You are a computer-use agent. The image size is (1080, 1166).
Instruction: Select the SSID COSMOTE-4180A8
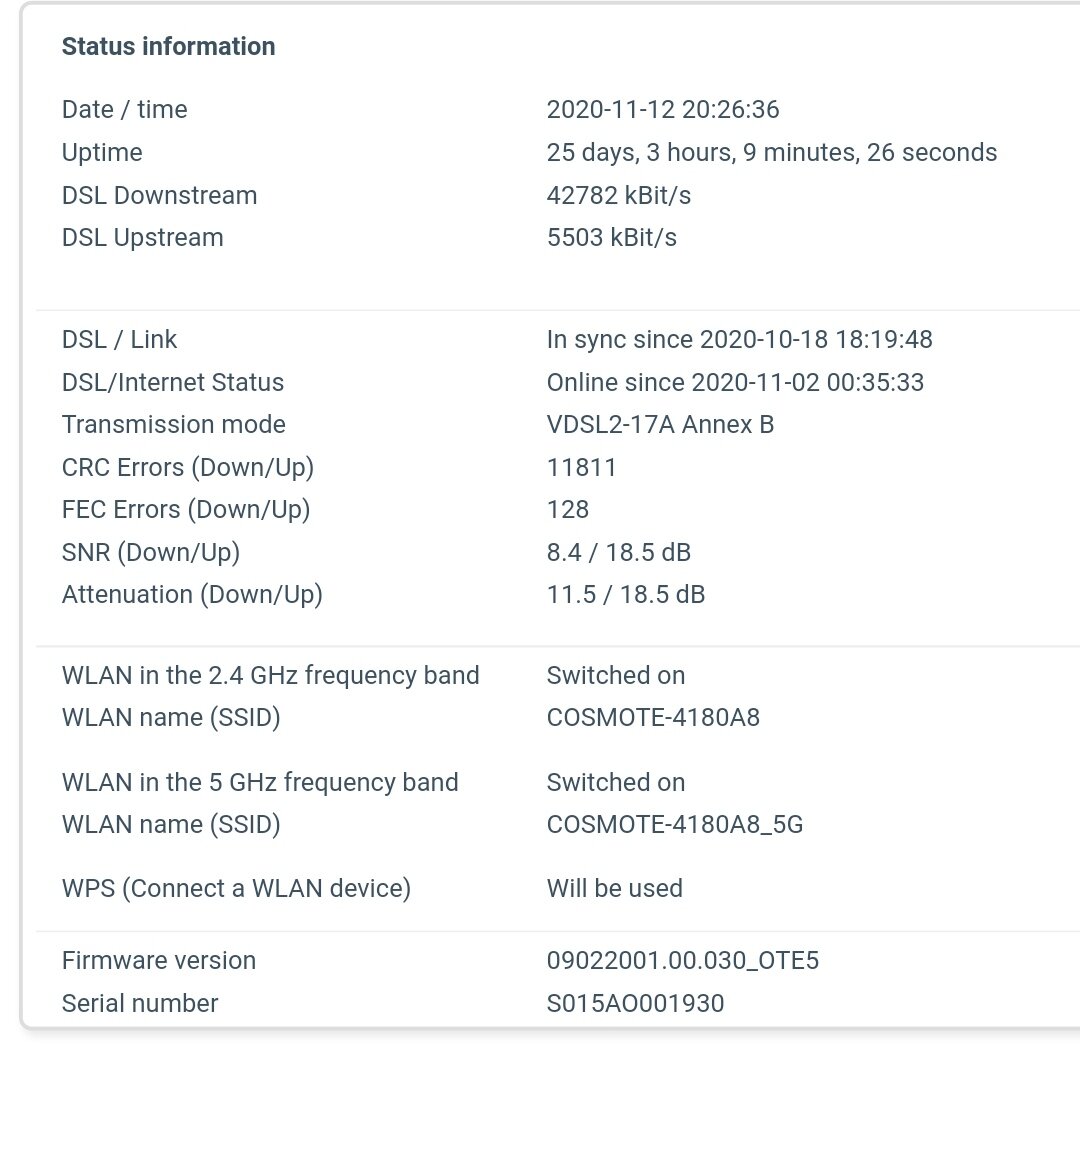click(653, 718)
